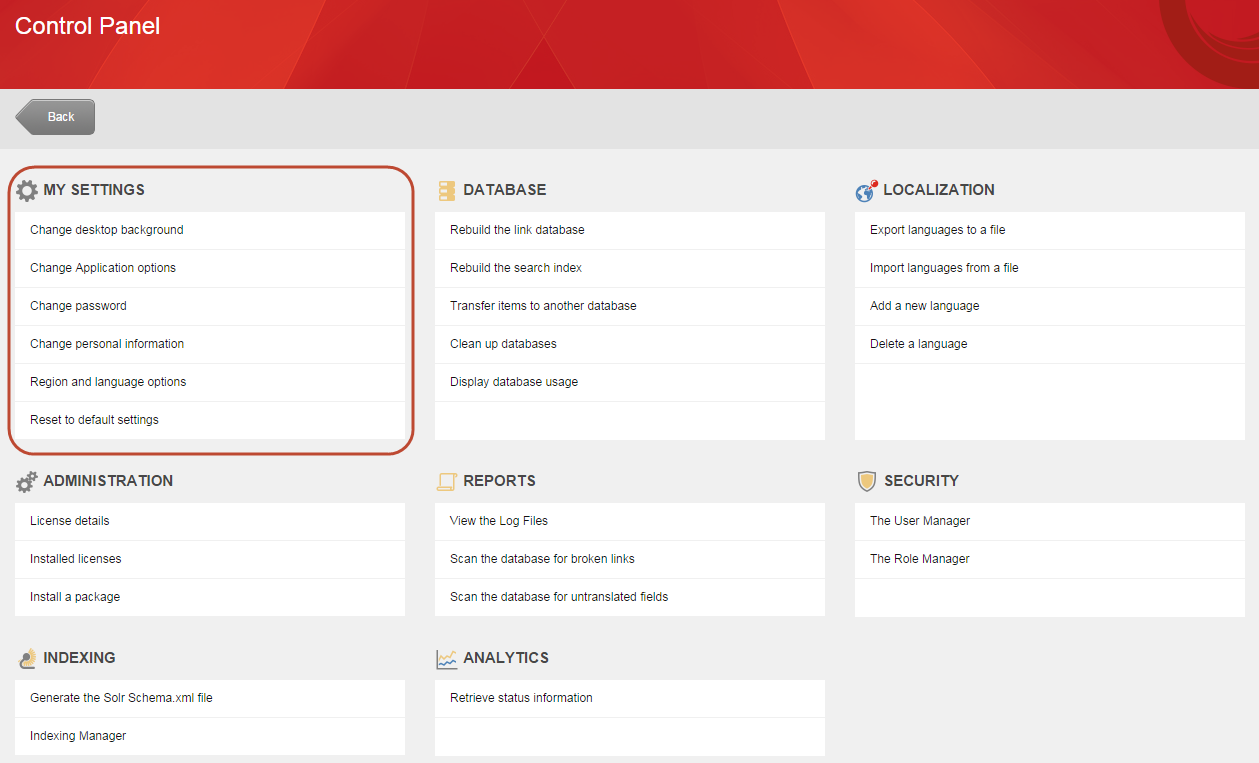The image size is (1259, 763).
Task: Click the Database stack icon
Action: click(446, 190)
